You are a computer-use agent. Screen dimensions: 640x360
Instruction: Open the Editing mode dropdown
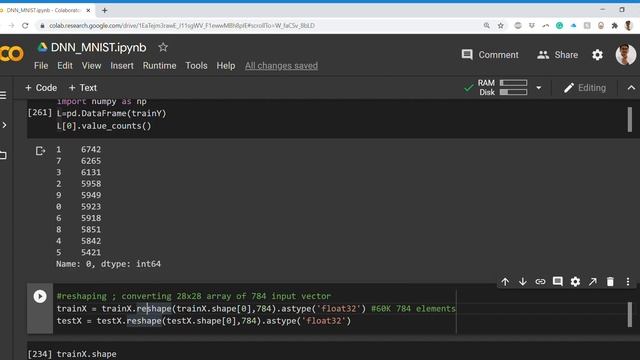click(x=585, y=88)
